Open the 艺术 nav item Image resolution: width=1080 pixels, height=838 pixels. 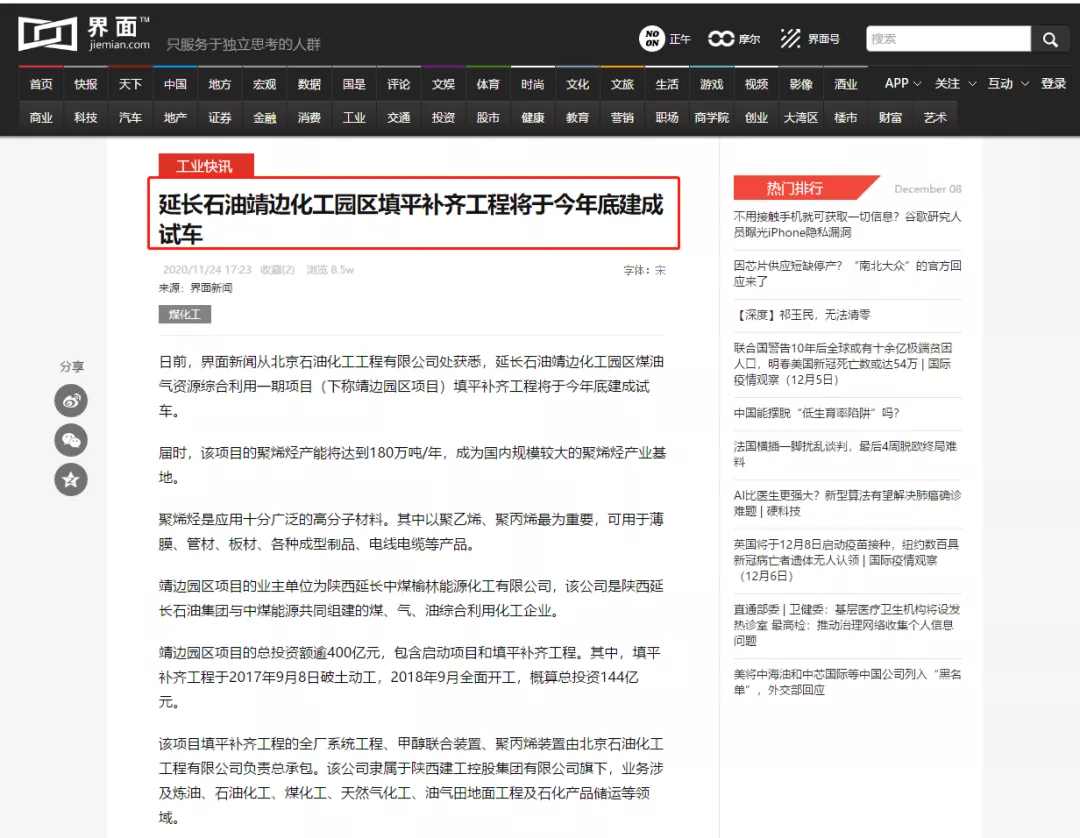[935, 118]
